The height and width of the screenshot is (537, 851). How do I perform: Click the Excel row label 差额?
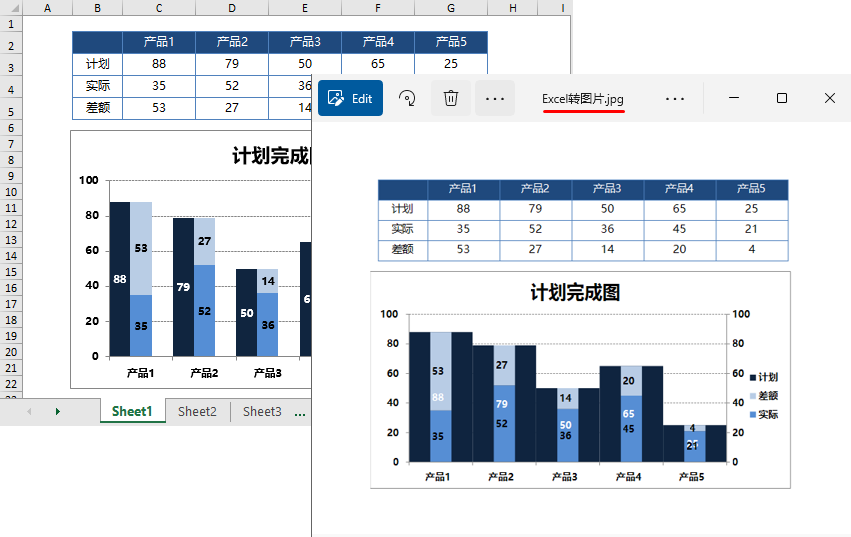[x=98, y=108]
